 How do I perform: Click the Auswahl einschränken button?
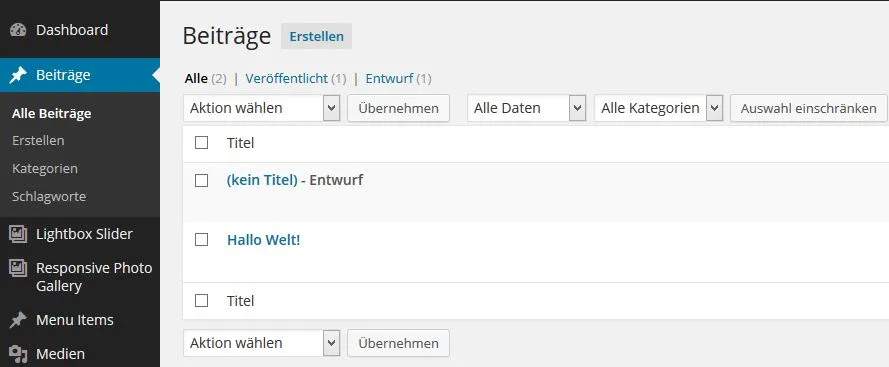tap(808, 108)
